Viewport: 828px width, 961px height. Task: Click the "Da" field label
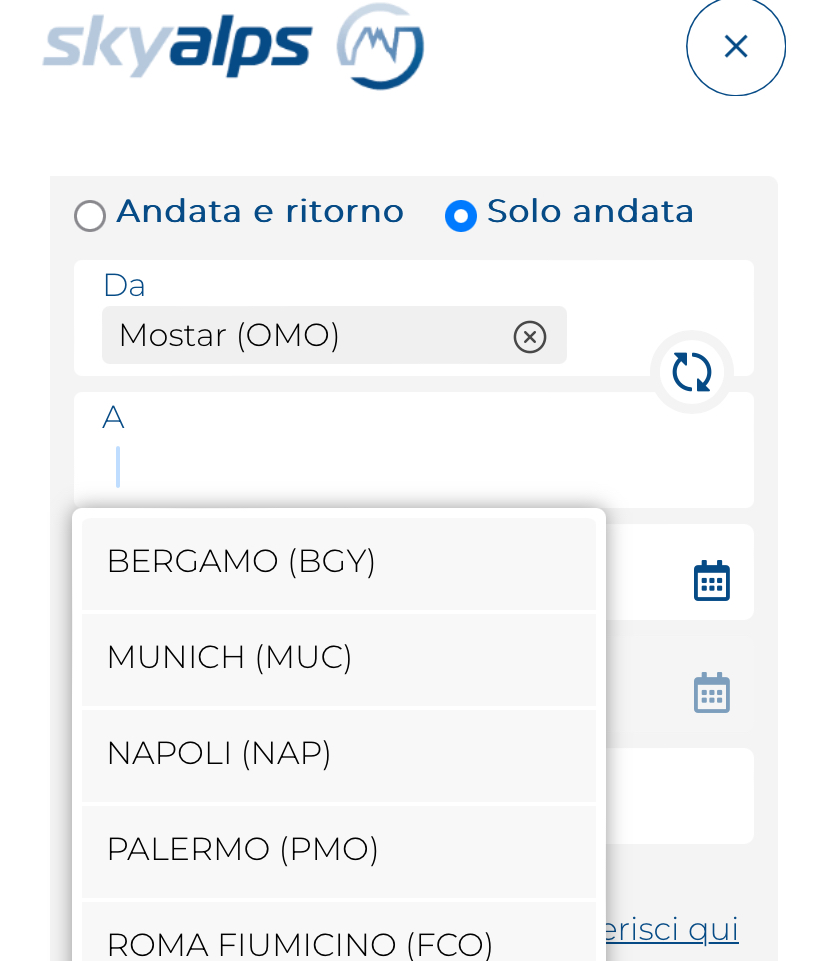coord(124,286)
